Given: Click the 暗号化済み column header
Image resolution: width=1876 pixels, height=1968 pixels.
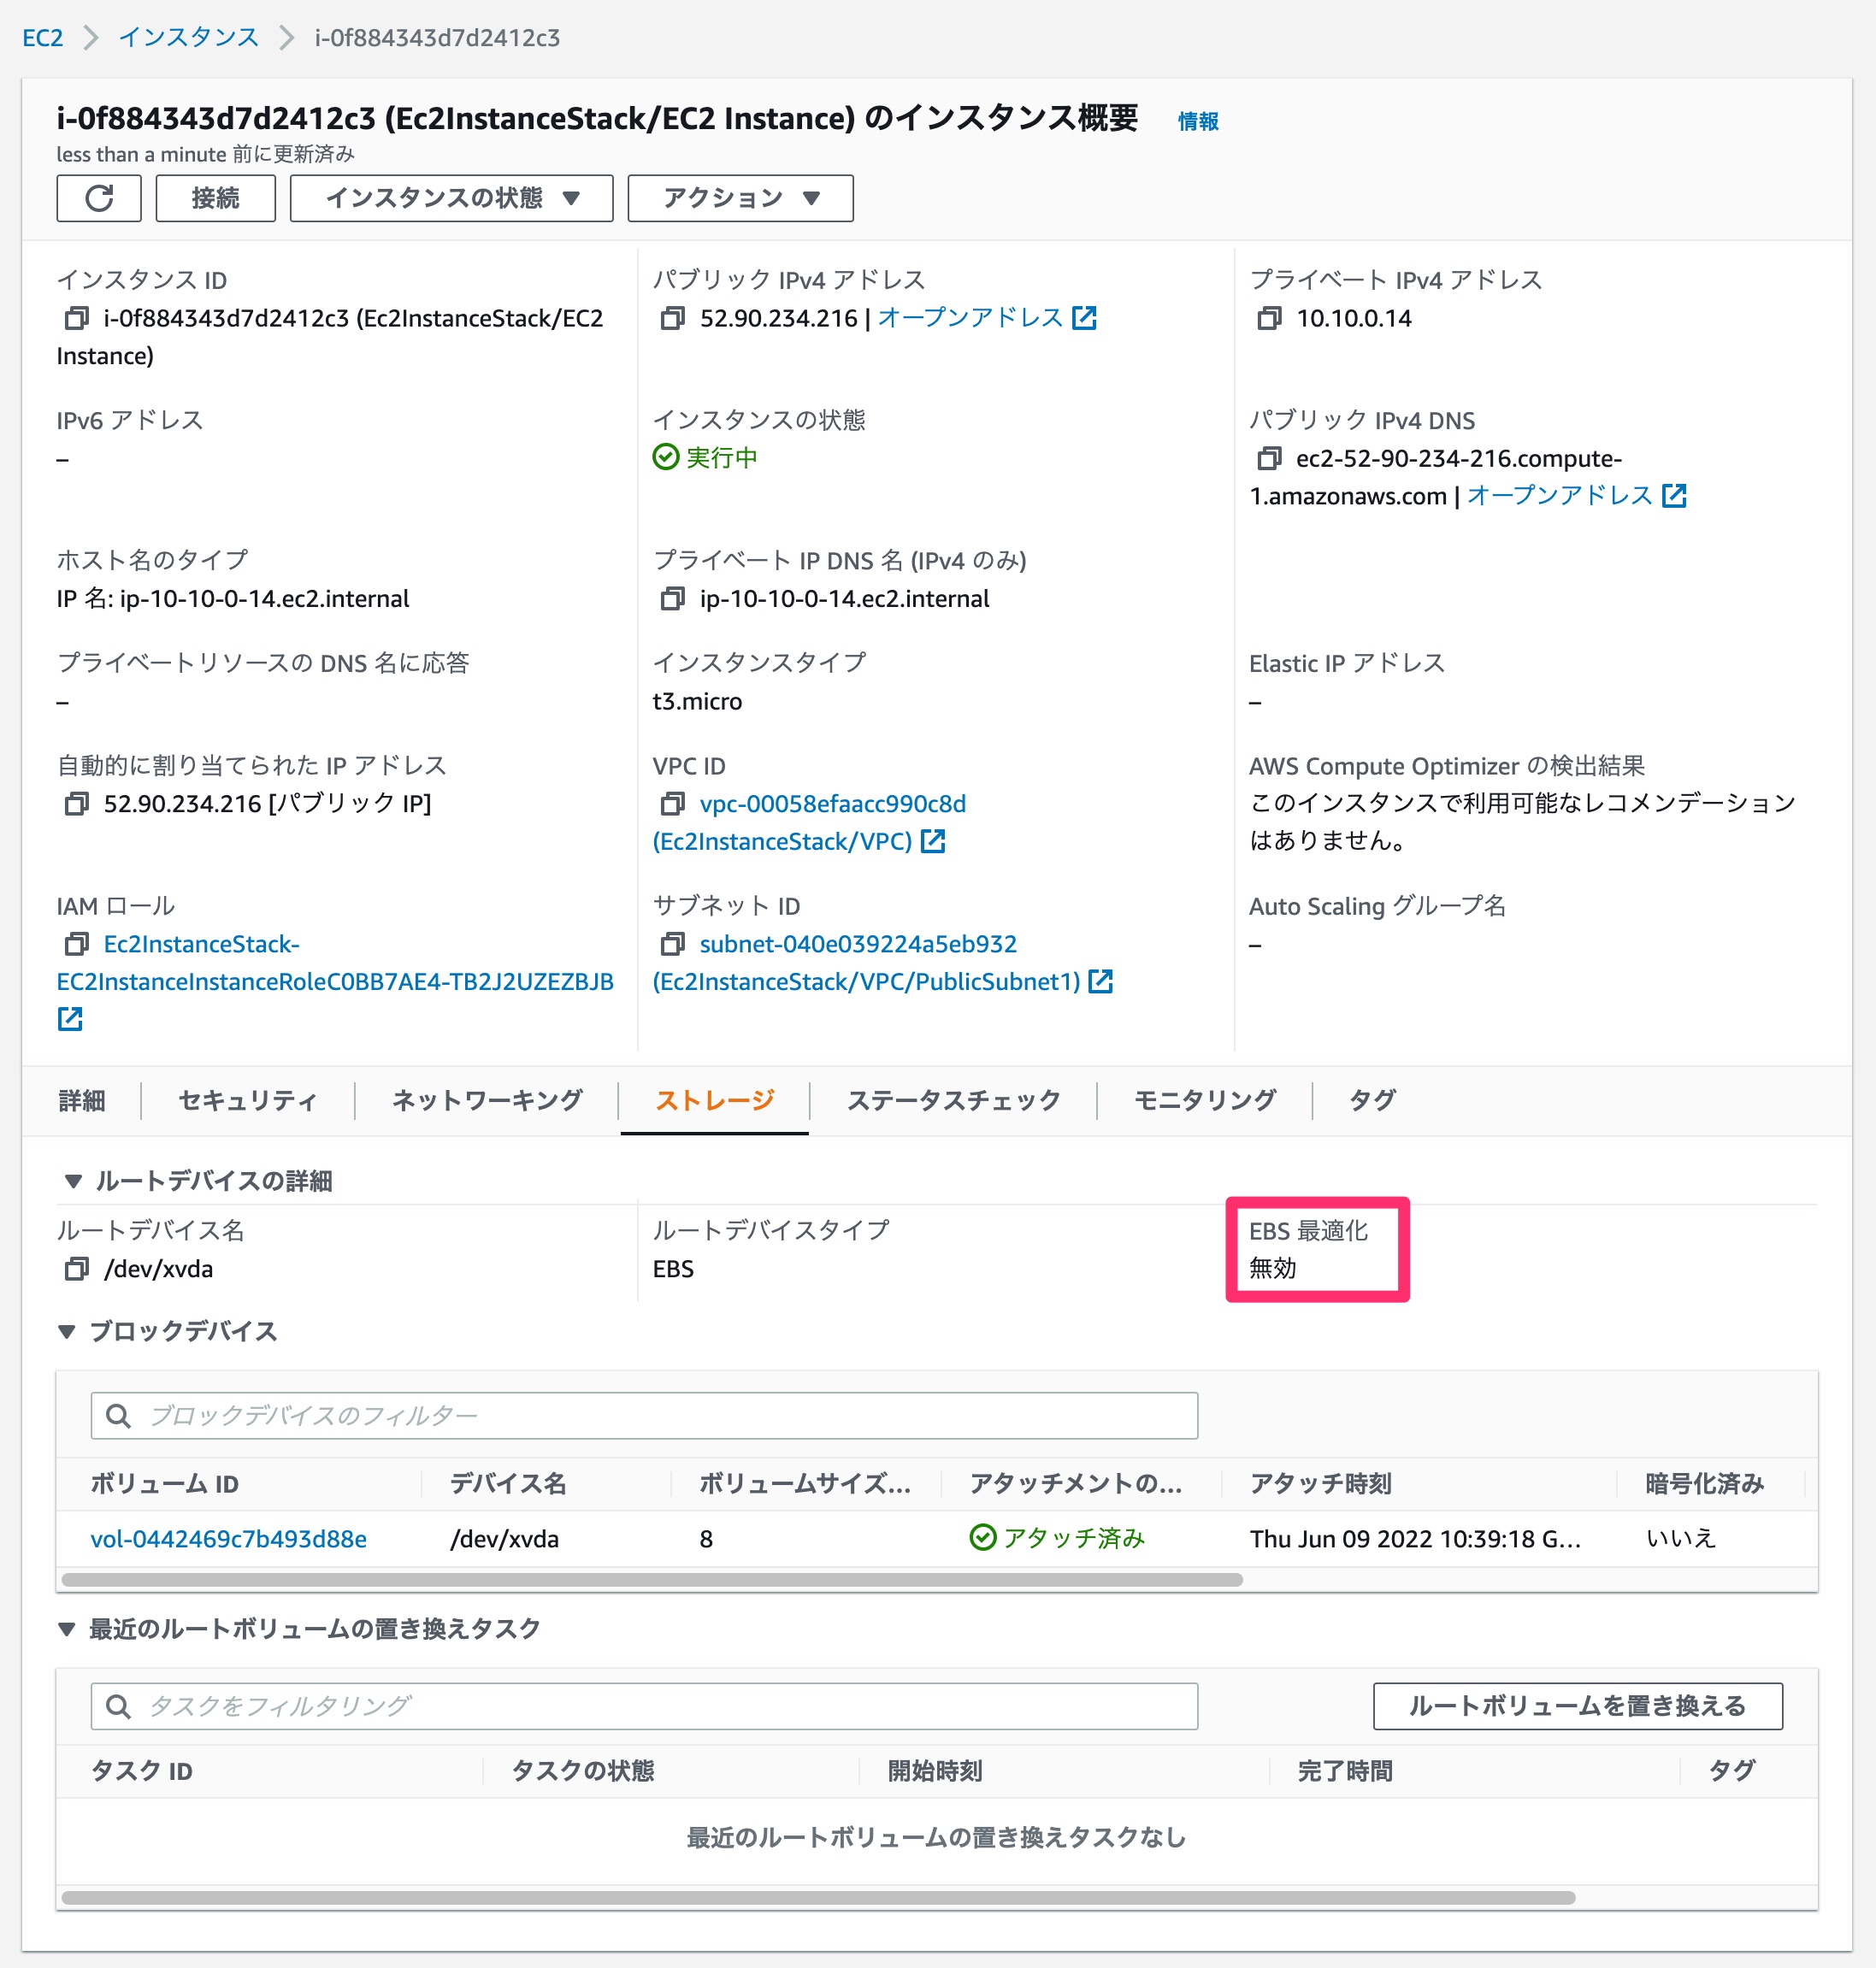Looking at the screenshot, I should pos(1704,1483).
